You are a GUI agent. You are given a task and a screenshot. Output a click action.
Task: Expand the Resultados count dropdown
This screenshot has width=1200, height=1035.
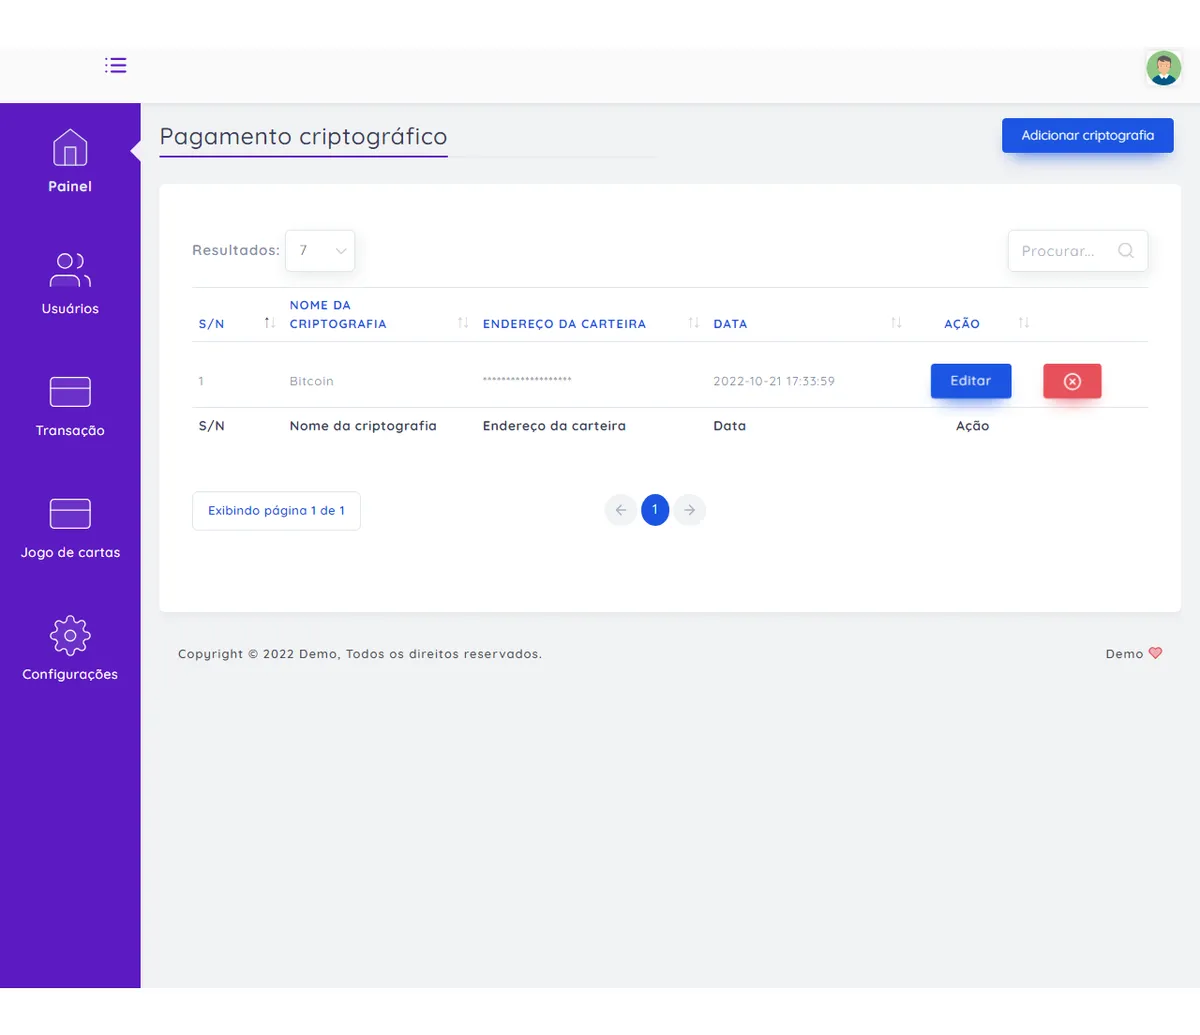point(320,251)
